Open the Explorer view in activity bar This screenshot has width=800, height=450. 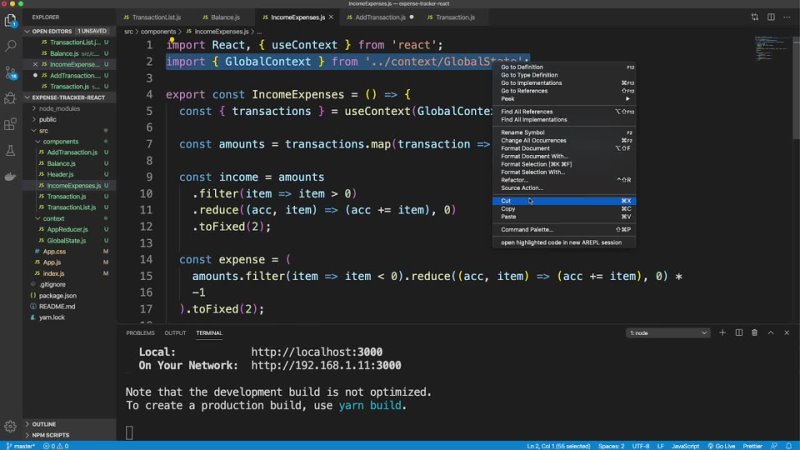pos(10,20)
